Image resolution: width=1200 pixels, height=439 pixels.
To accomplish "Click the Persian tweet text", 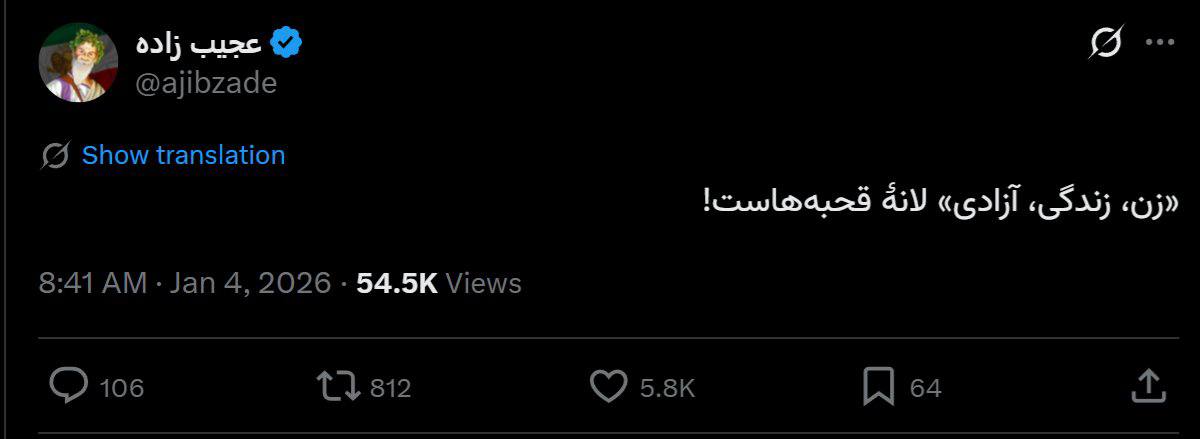I will (946, 202).
